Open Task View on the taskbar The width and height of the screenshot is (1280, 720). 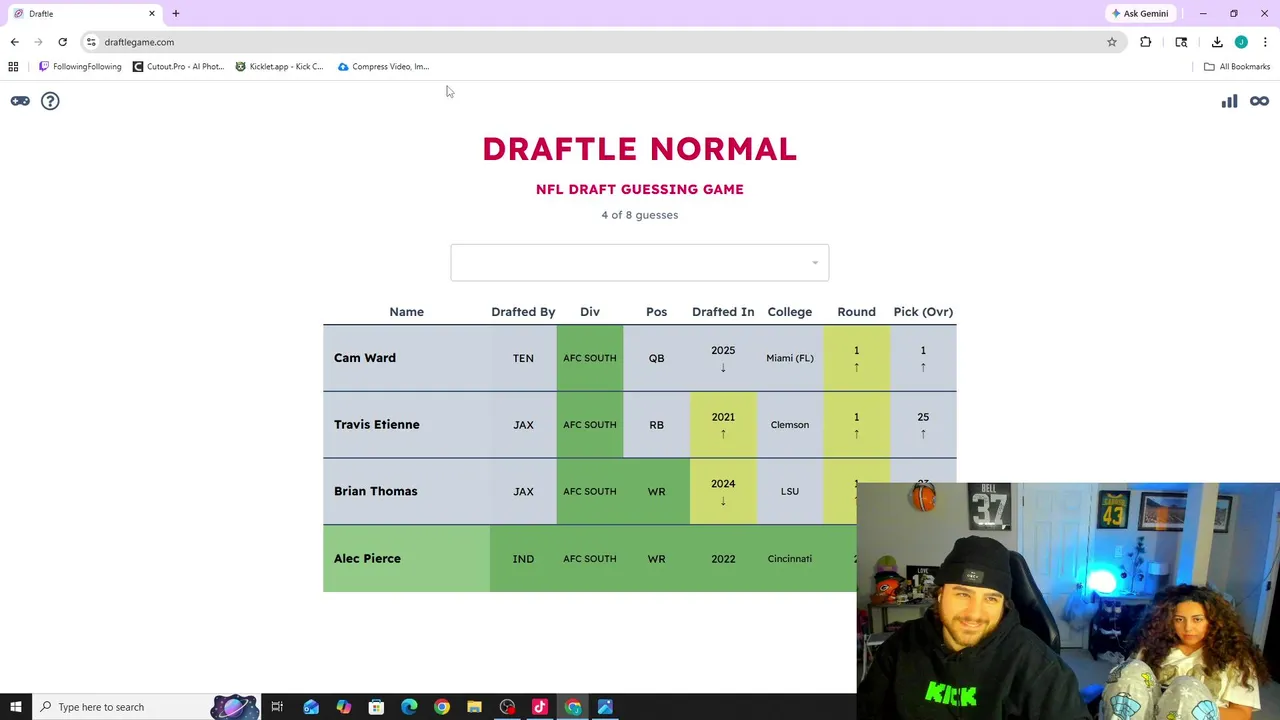pyautogui.click(x=277, y=707)
